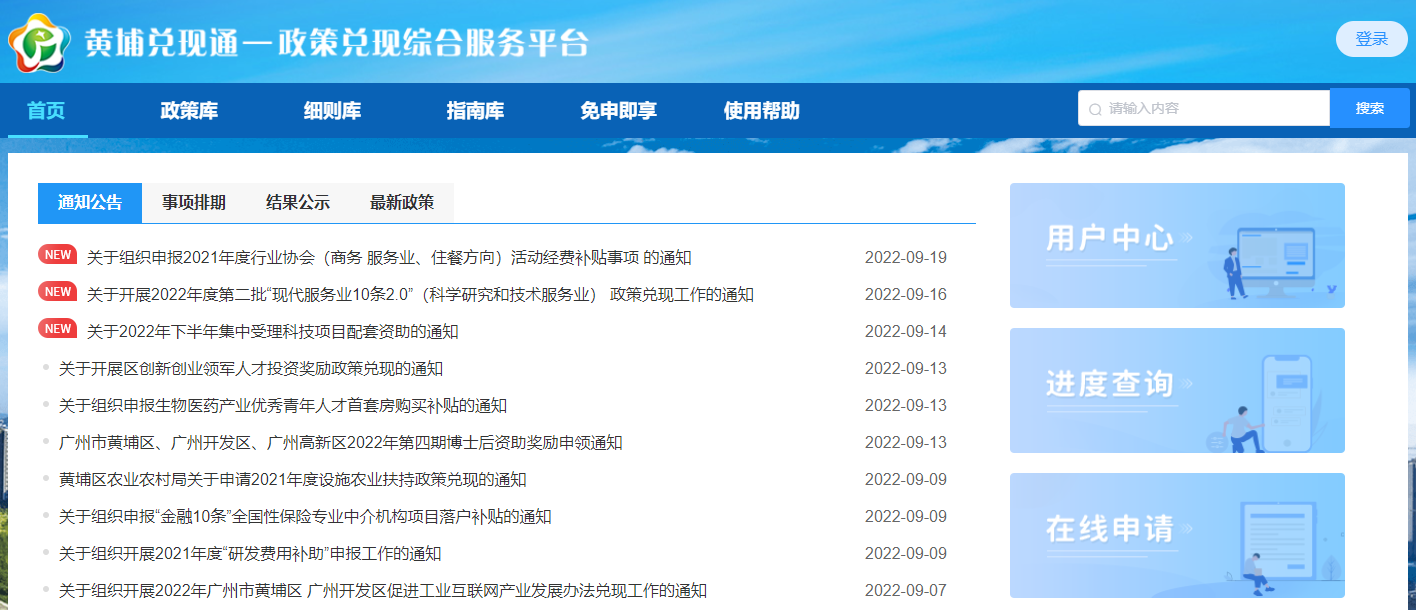The height and width of the screenshot is (610, 1416).
Task: Open 细则库 navigation item
Action: (x=332, y=111)
